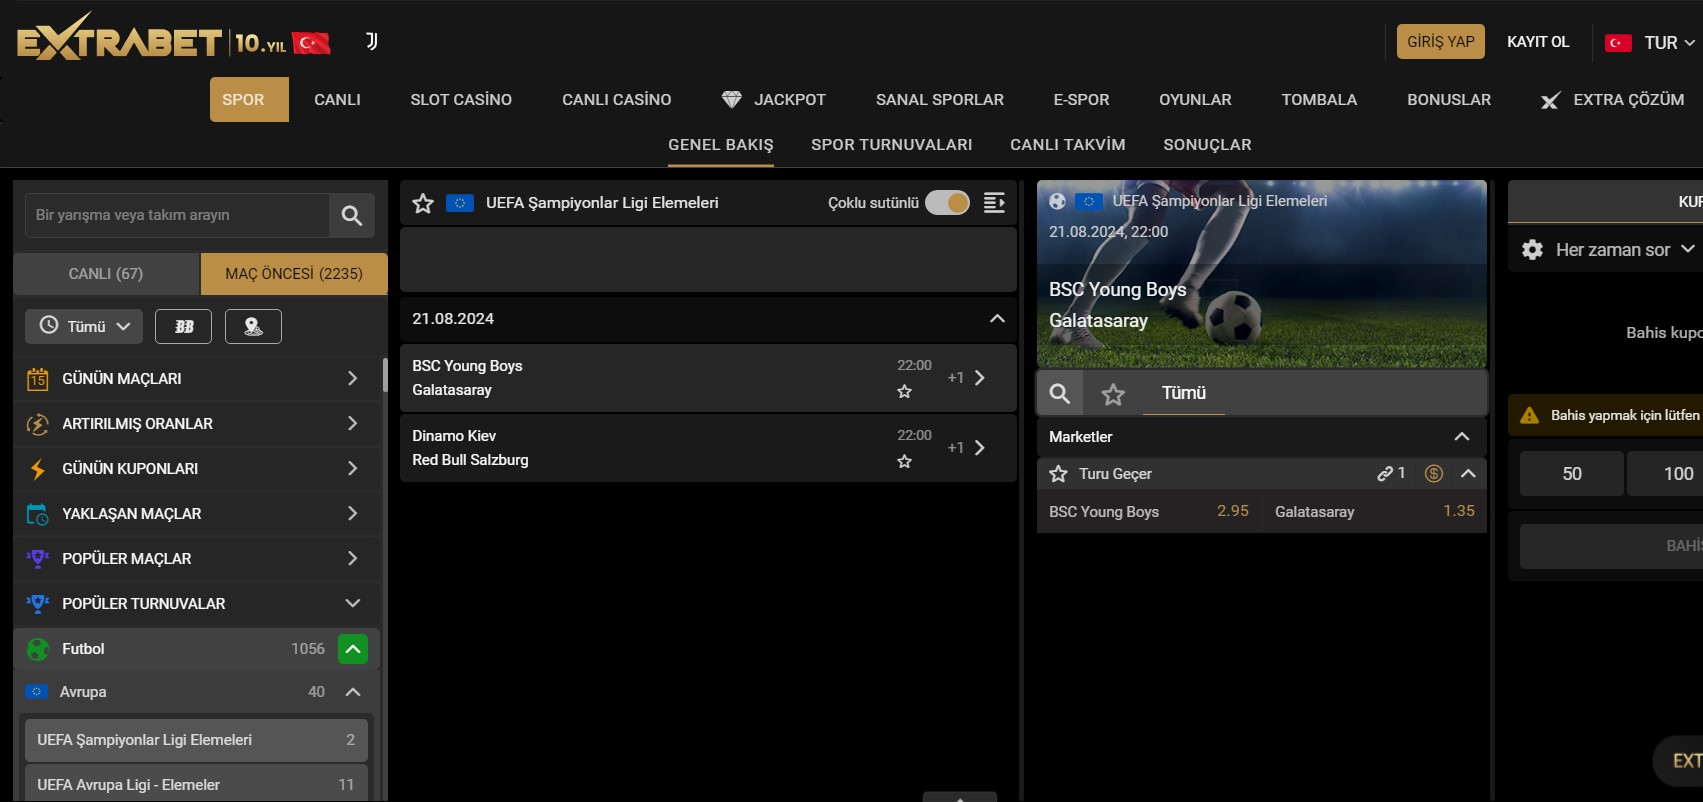Click the list layout icon beside Çoklu sütunlü
This screenshot has height=802, width=1703.
pos(994,203)
